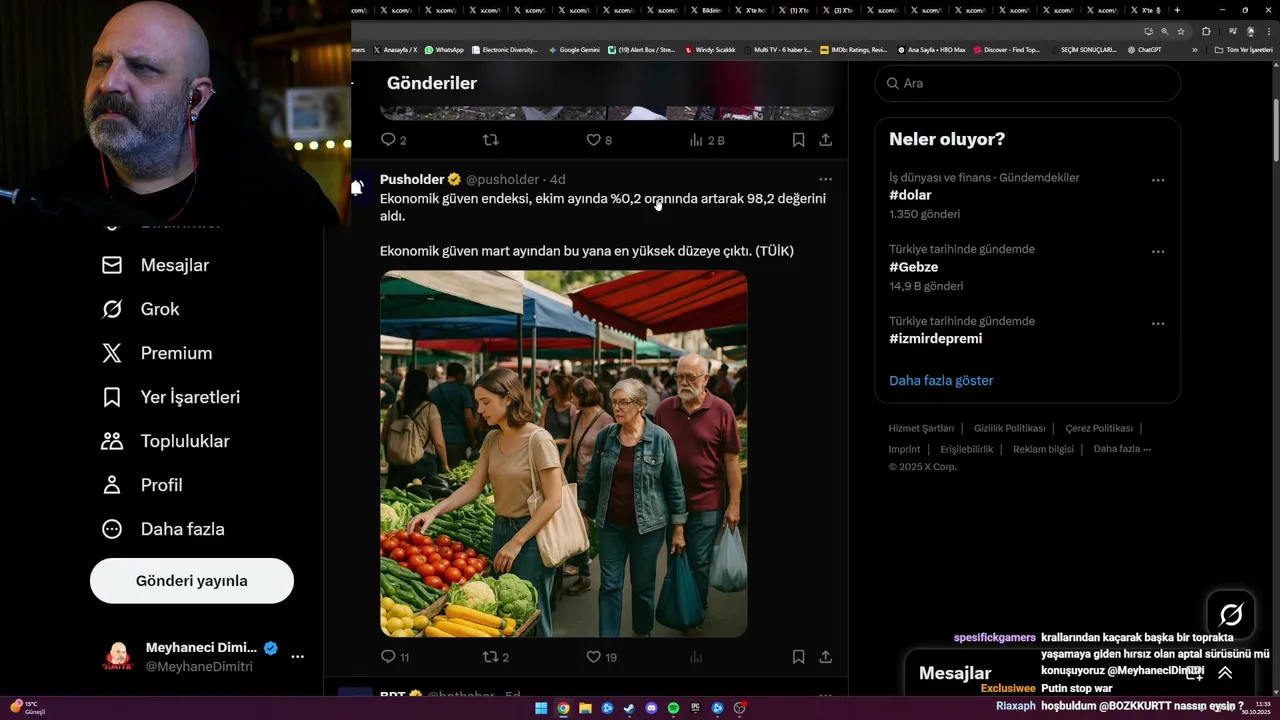The height and width of the screenshot is (720, 1280).
Task: Expand Daha fazla sidebar options
Action: pyautogui.click(x=163, y=529)
